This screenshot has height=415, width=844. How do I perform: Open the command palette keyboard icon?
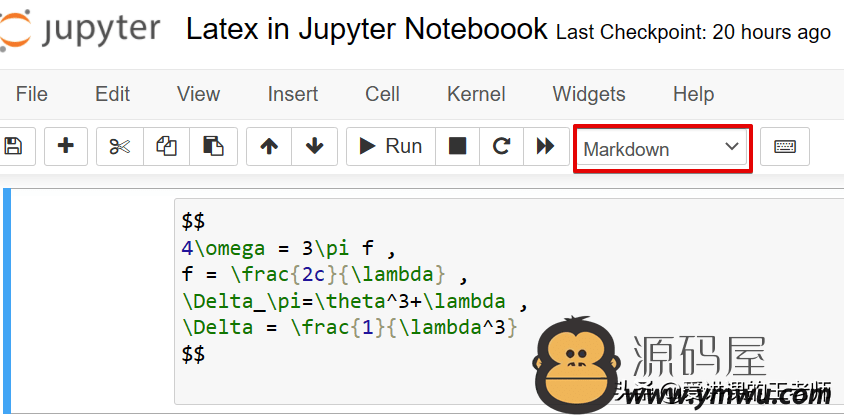tap(785, 146)
